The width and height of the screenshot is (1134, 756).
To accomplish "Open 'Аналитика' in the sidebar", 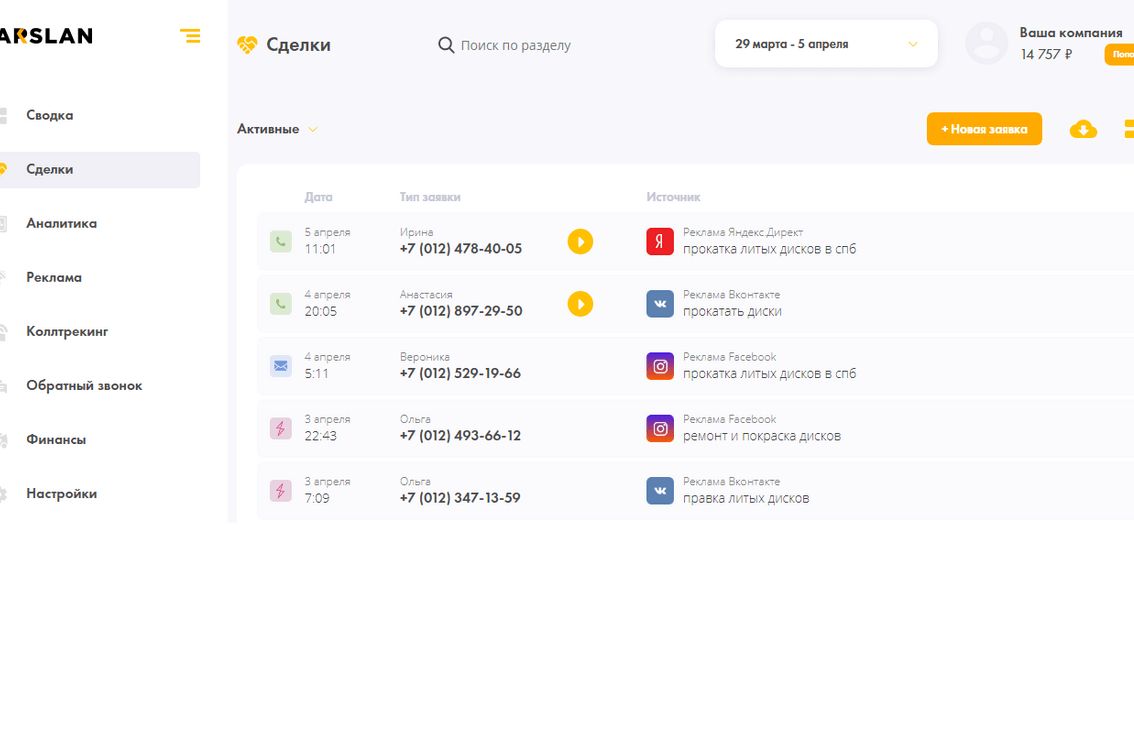I will tap(62, 223).
